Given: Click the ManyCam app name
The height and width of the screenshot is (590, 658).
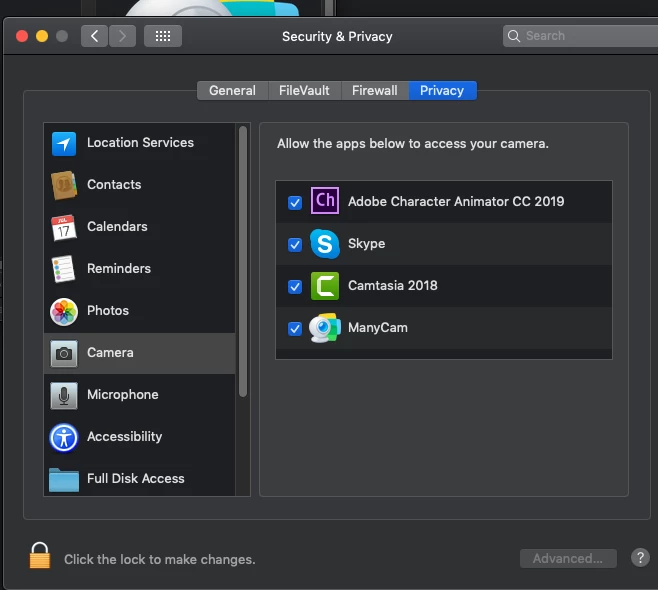Looking at the screenshot, I should (378, 328).
